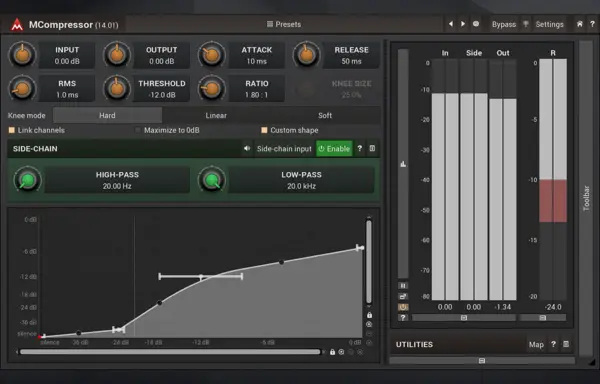Select Linear knee mode
Viewport: 600px width, 384px height.
[216, 115]
